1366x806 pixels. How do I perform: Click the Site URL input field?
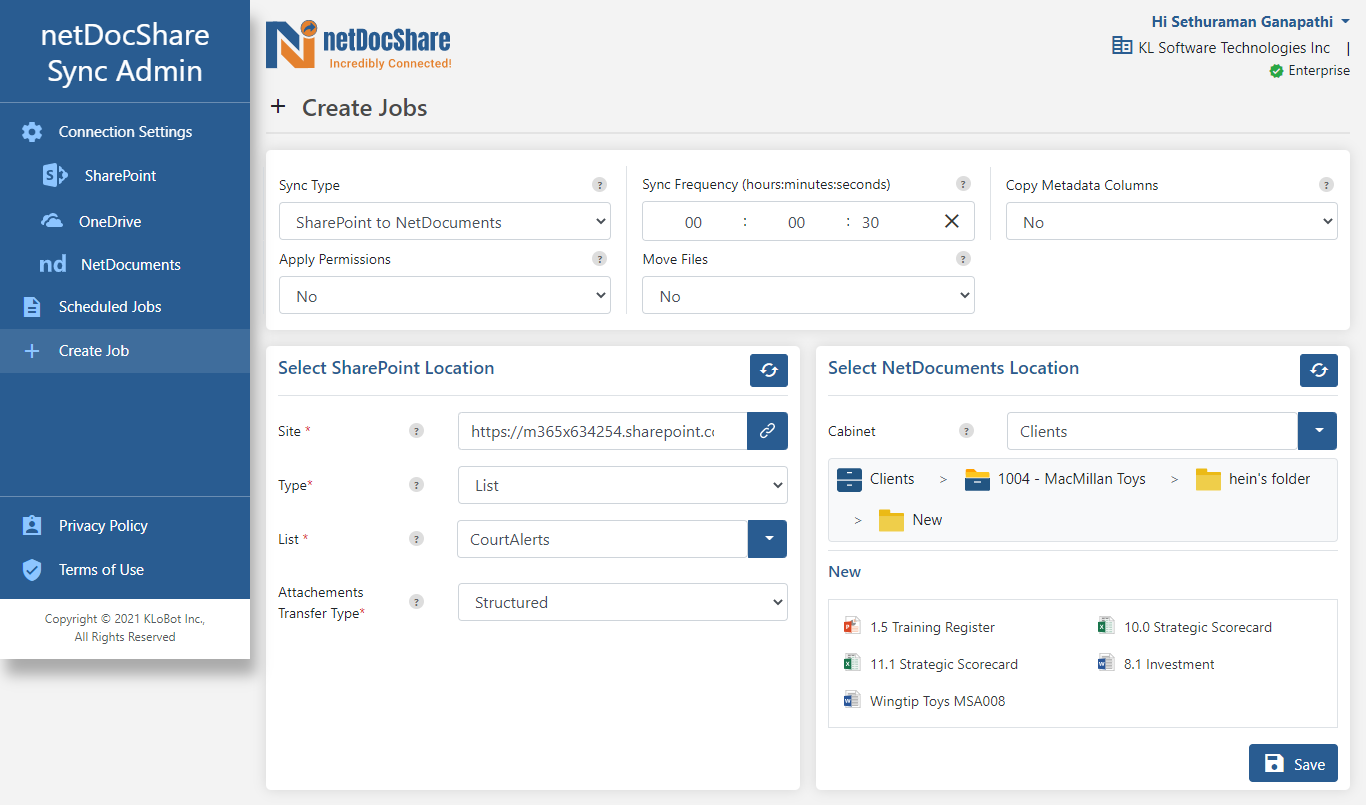[x=603, y=431]
